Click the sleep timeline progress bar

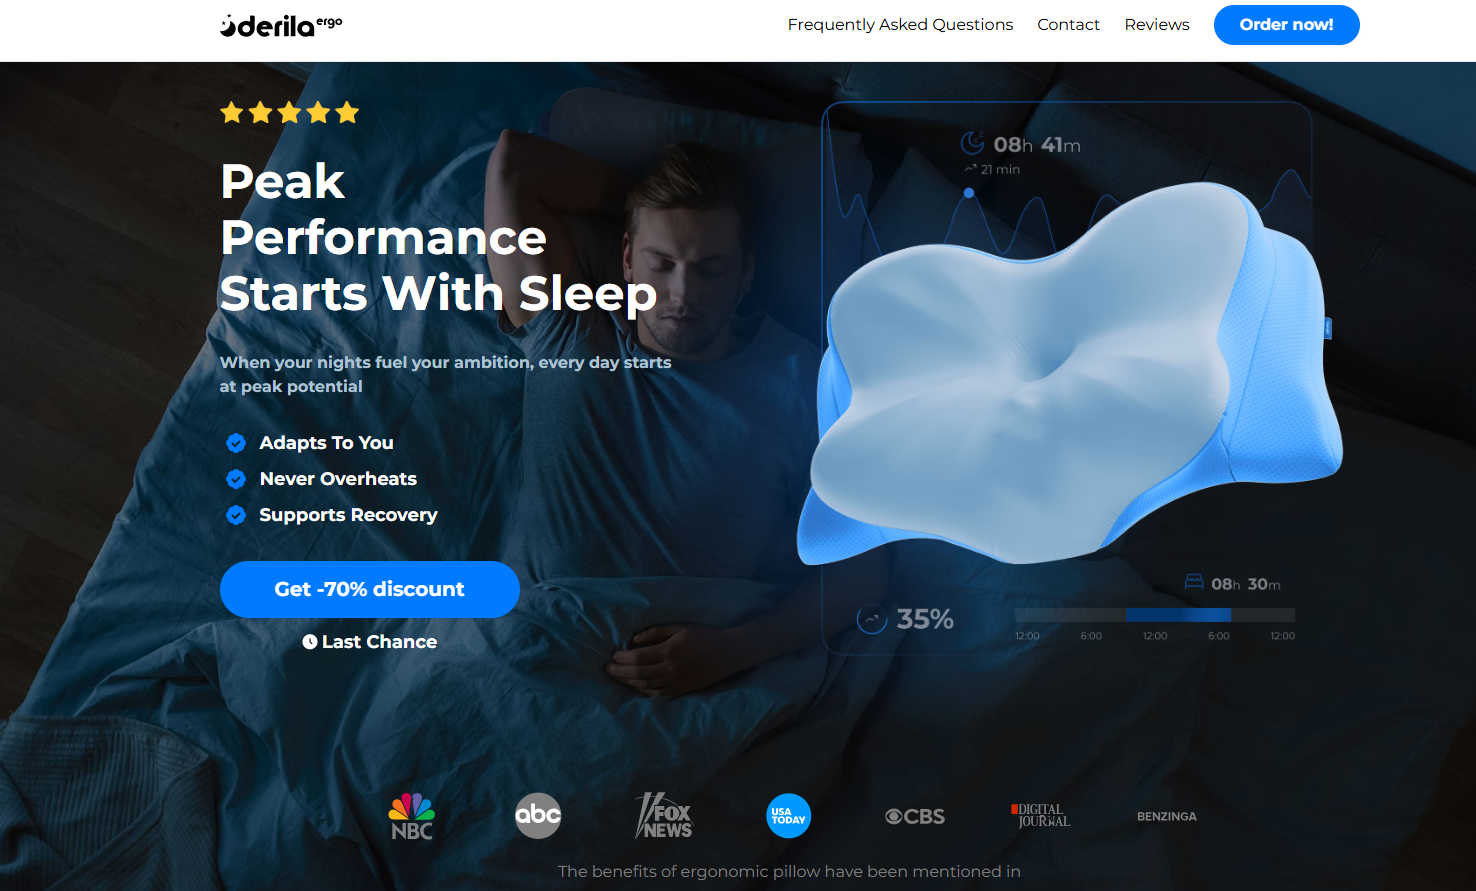pyautogui.click(x=1155, y=615)
